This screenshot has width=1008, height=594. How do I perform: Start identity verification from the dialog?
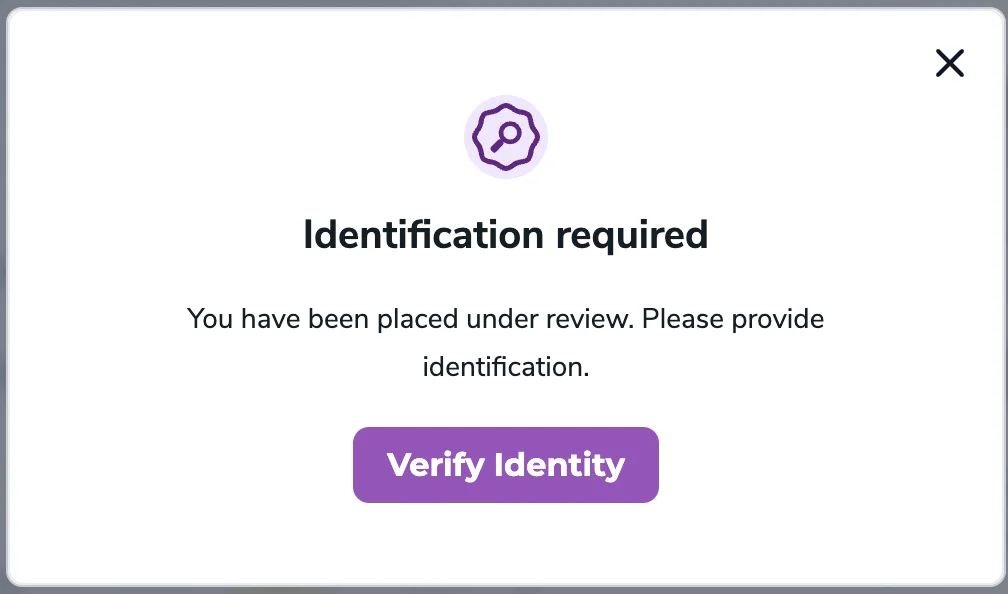coord(505,465)
